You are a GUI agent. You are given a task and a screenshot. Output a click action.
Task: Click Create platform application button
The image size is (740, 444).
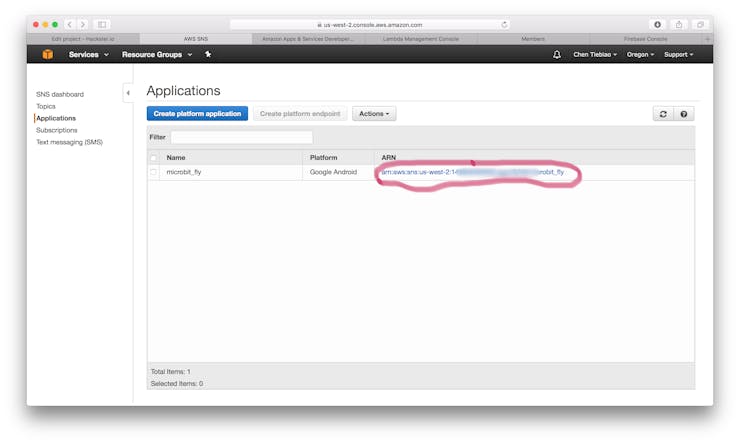197,114
